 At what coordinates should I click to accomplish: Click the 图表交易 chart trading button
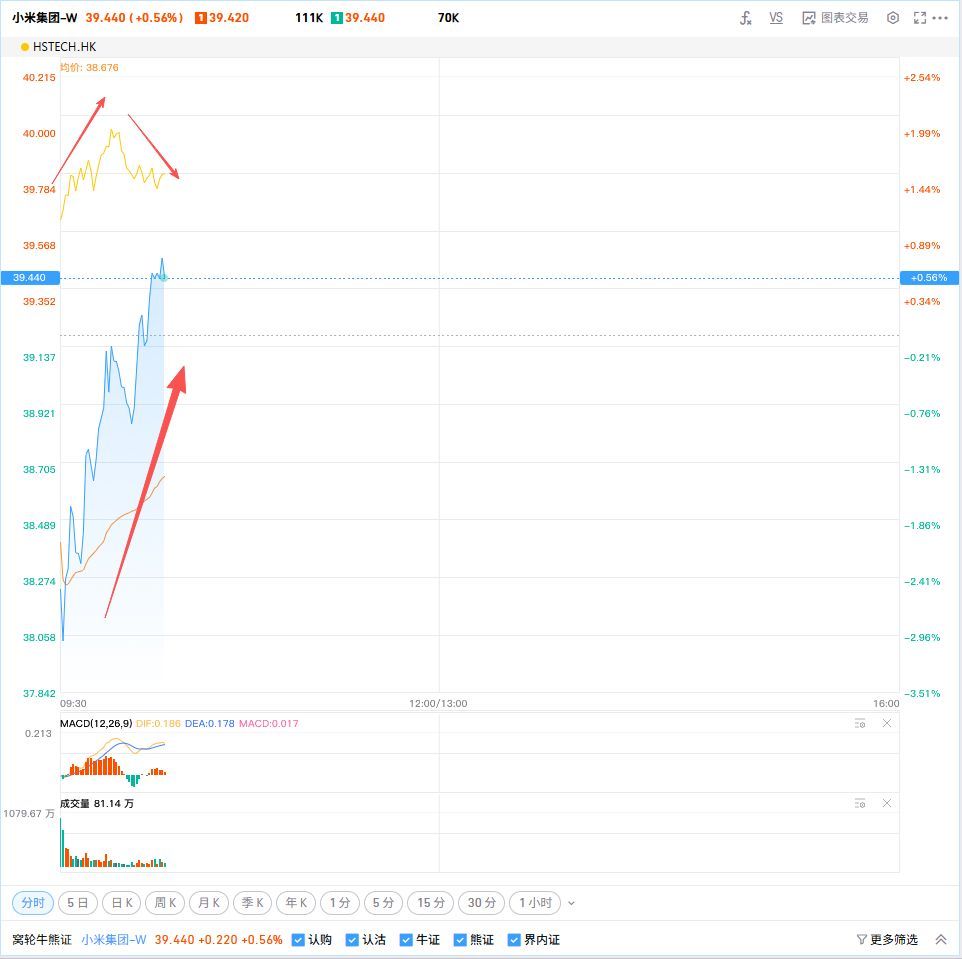[835, 18]
